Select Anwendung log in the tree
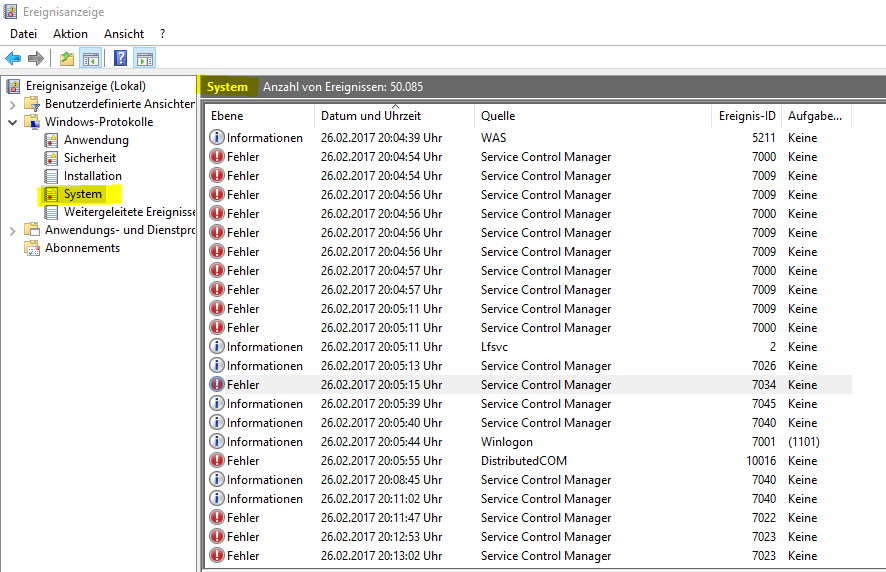886x572 pixels. (x=96, y=140)
